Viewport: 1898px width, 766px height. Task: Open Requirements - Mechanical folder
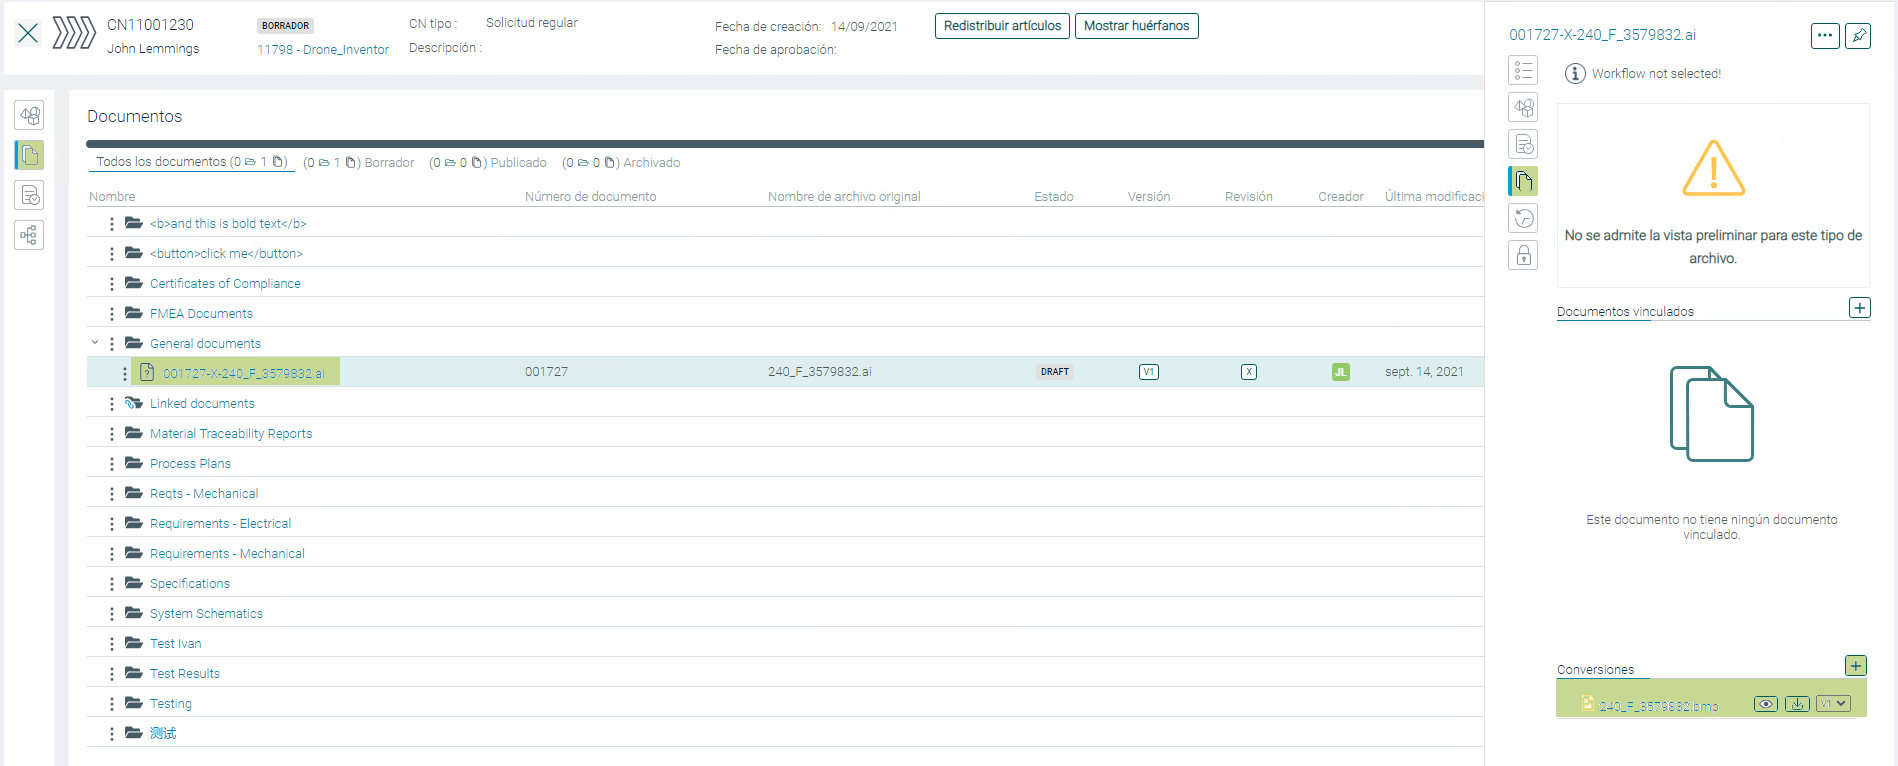click(x=227, y=554)
